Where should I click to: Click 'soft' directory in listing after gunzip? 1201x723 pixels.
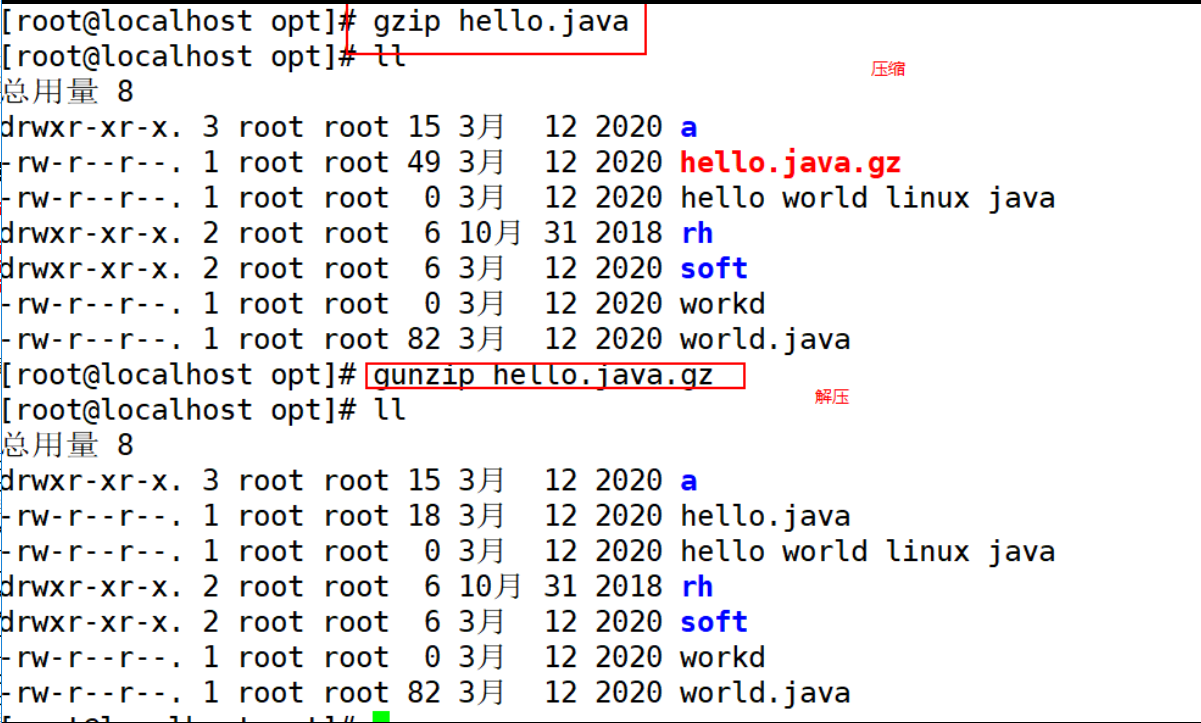tap(714, 621)
